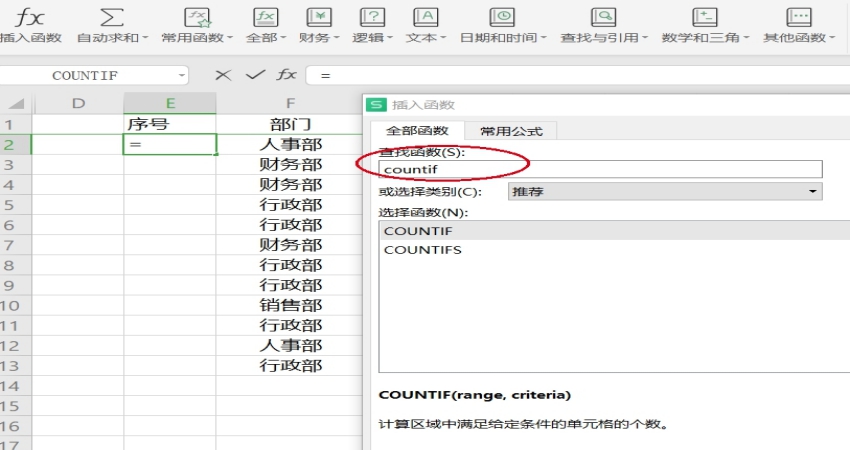
Task: Select COUNTIFS in the function list
Action: click(422, 250)
